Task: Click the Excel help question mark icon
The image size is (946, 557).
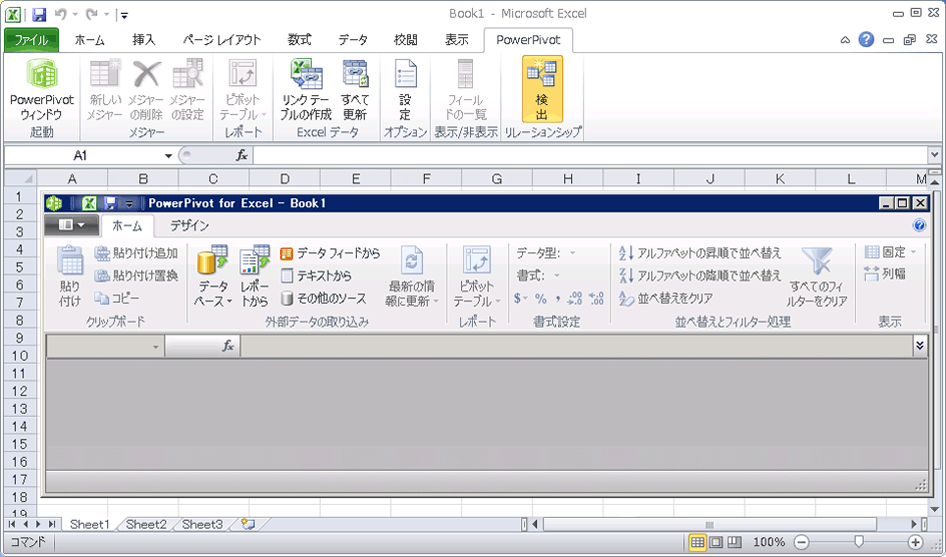Action: tap(866, 40)
